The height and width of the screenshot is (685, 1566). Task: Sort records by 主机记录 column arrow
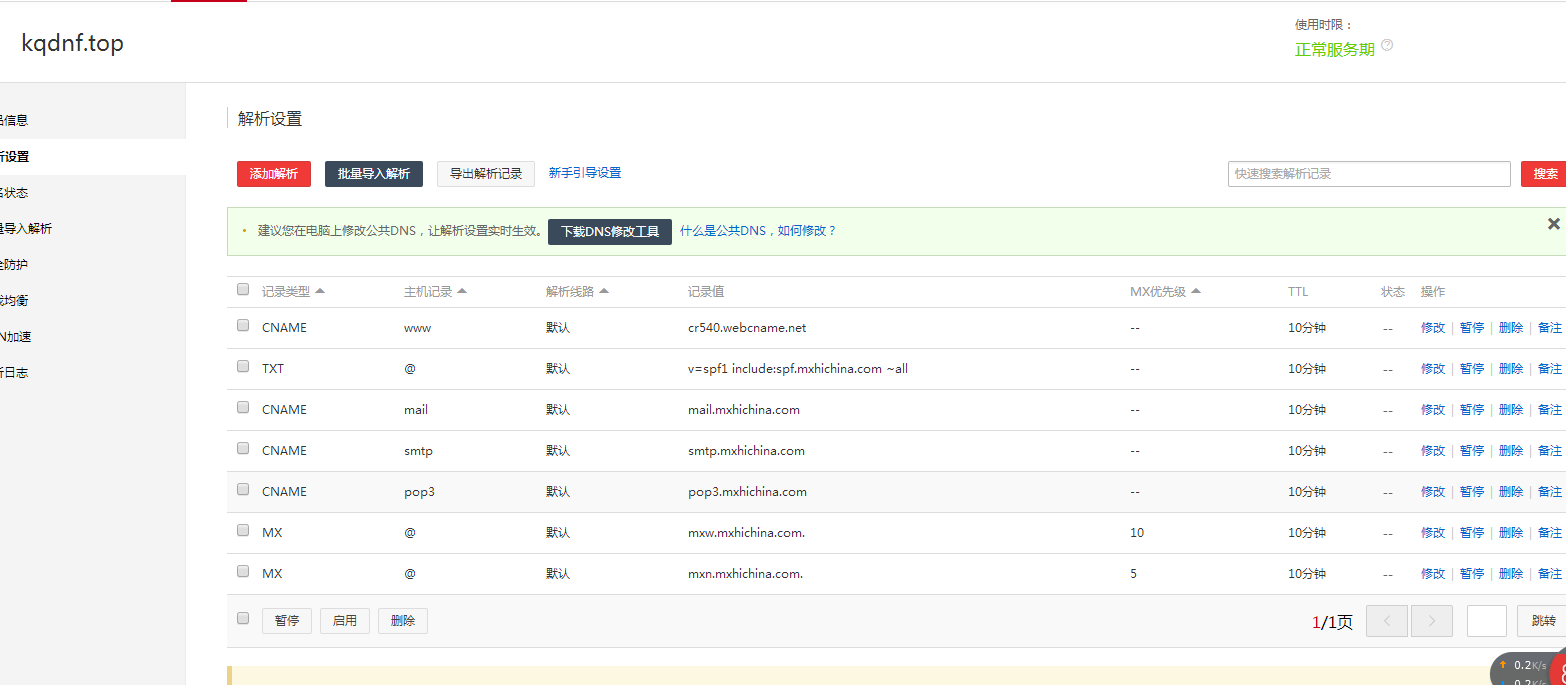click(x=460, y=289)
